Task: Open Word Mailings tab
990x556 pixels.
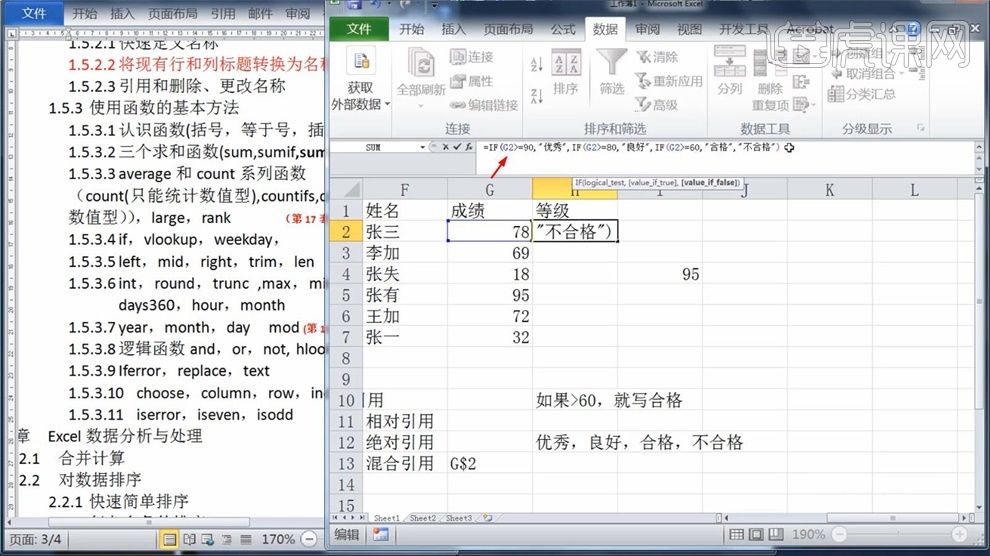Action: [260, 13]
